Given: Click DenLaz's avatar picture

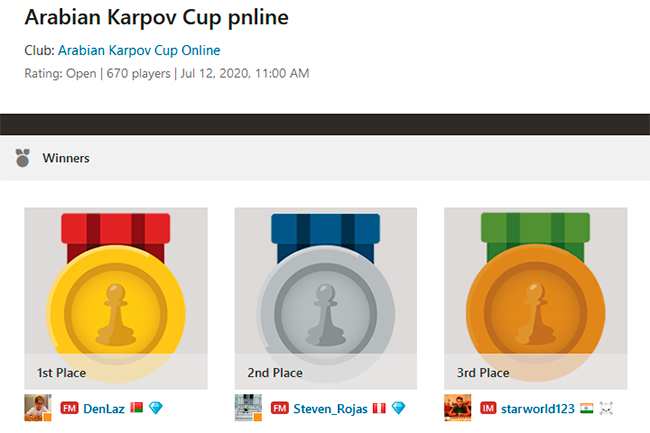Looking at the screenshot, I should (x=38, y=408).
